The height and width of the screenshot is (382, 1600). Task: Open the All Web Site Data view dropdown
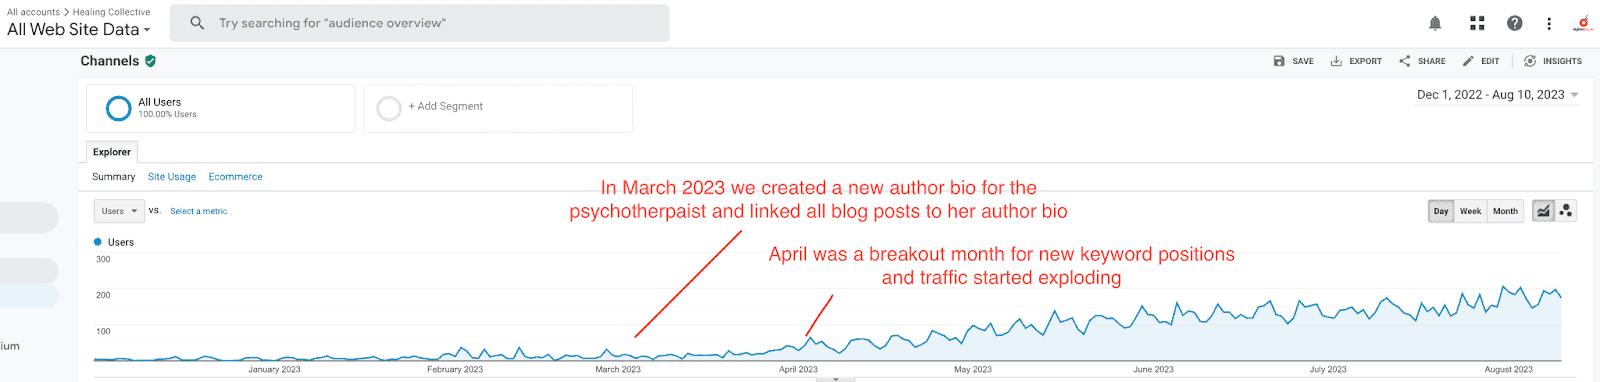coord(79,30)
